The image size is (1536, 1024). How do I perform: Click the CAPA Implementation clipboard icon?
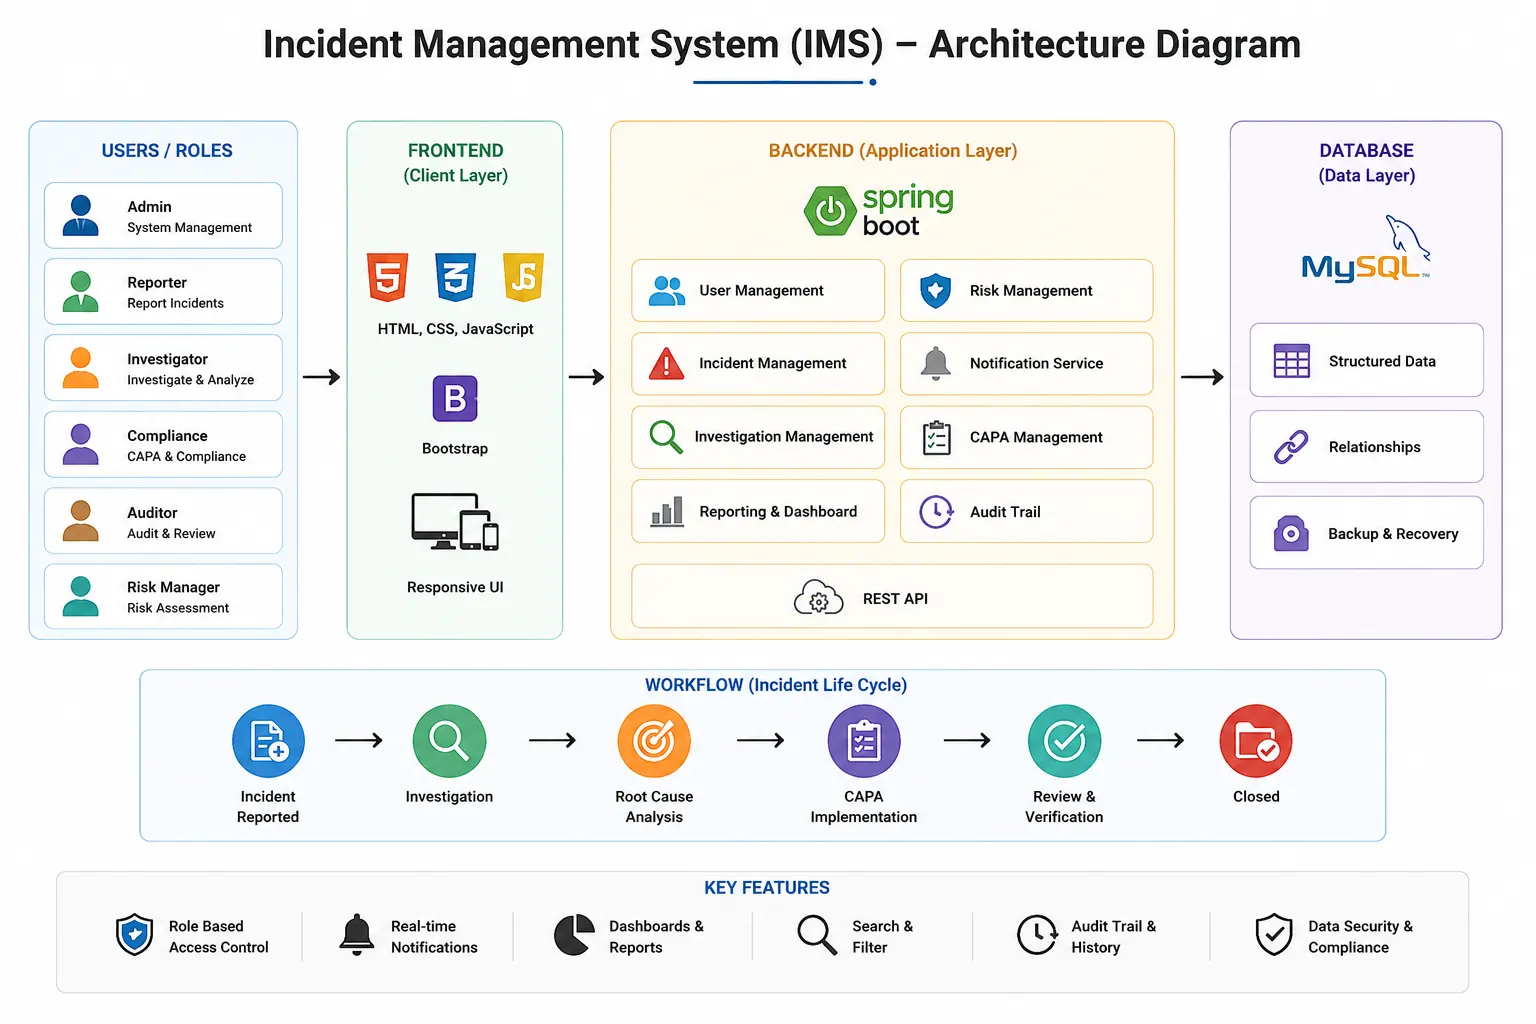pyautogui.click(x=864, y=741)
